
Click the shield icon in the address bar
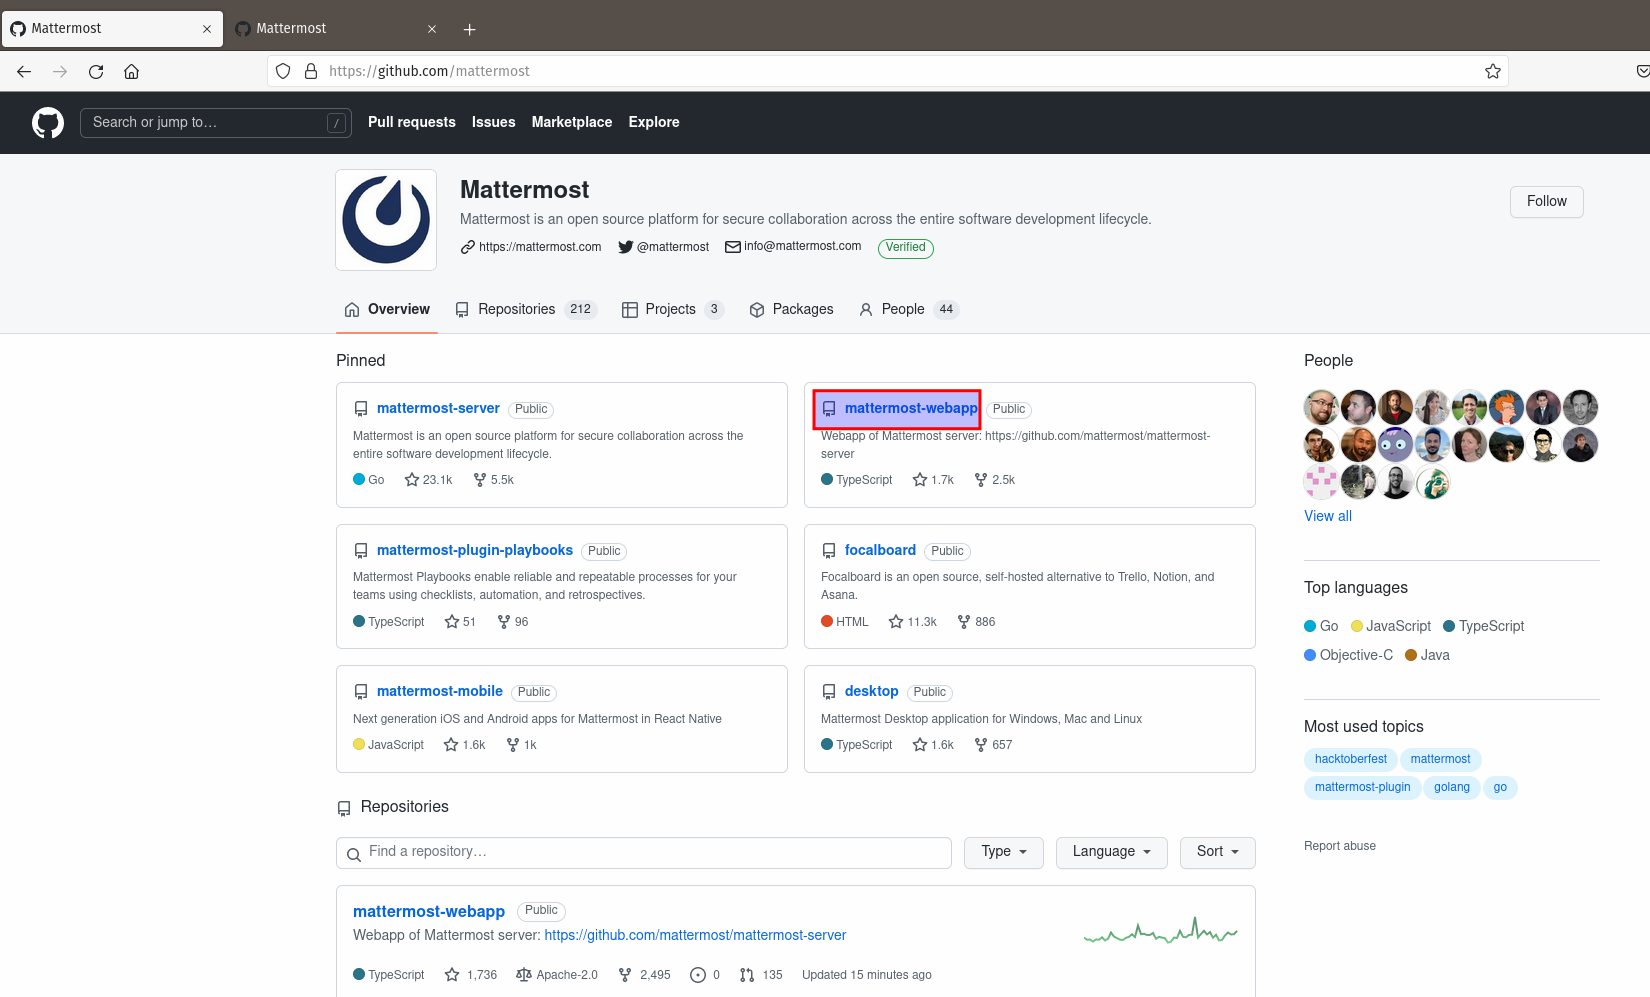coord(283,71)
